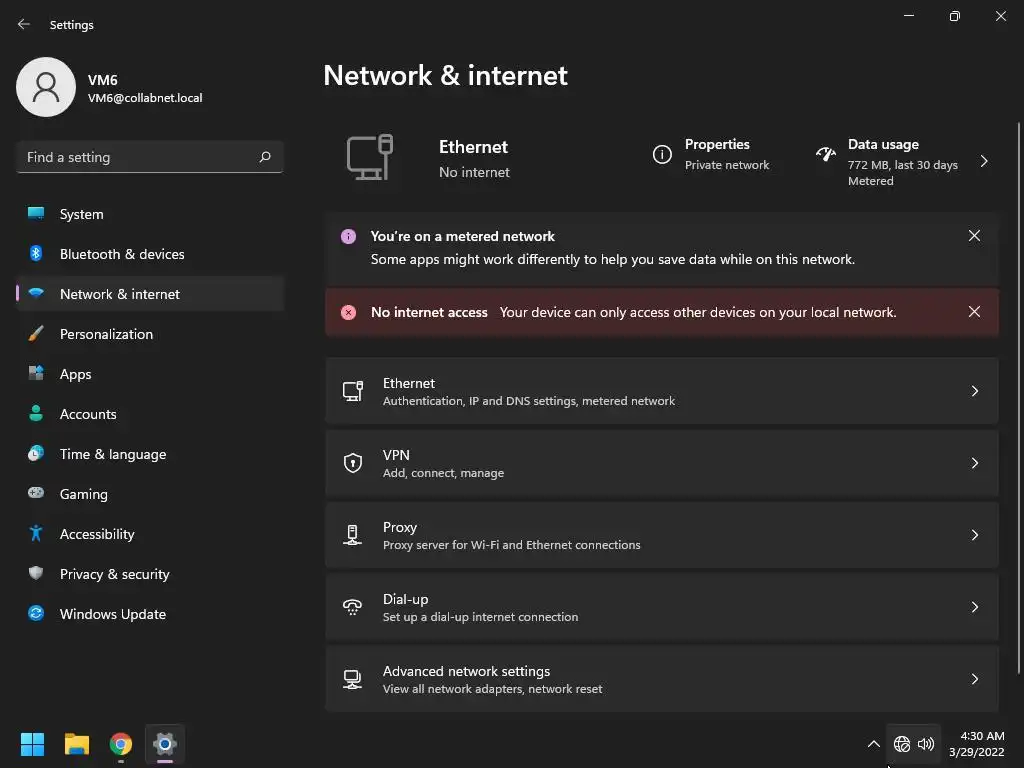
Task: Expand the Ethernet settings row chevron
Action: click(974, 391)
